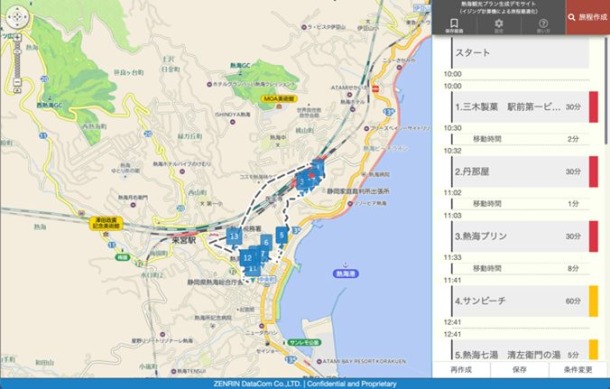610x389 pixels.
Task: Click the itinerary panel scrollbar
Action: pos(607,90)
